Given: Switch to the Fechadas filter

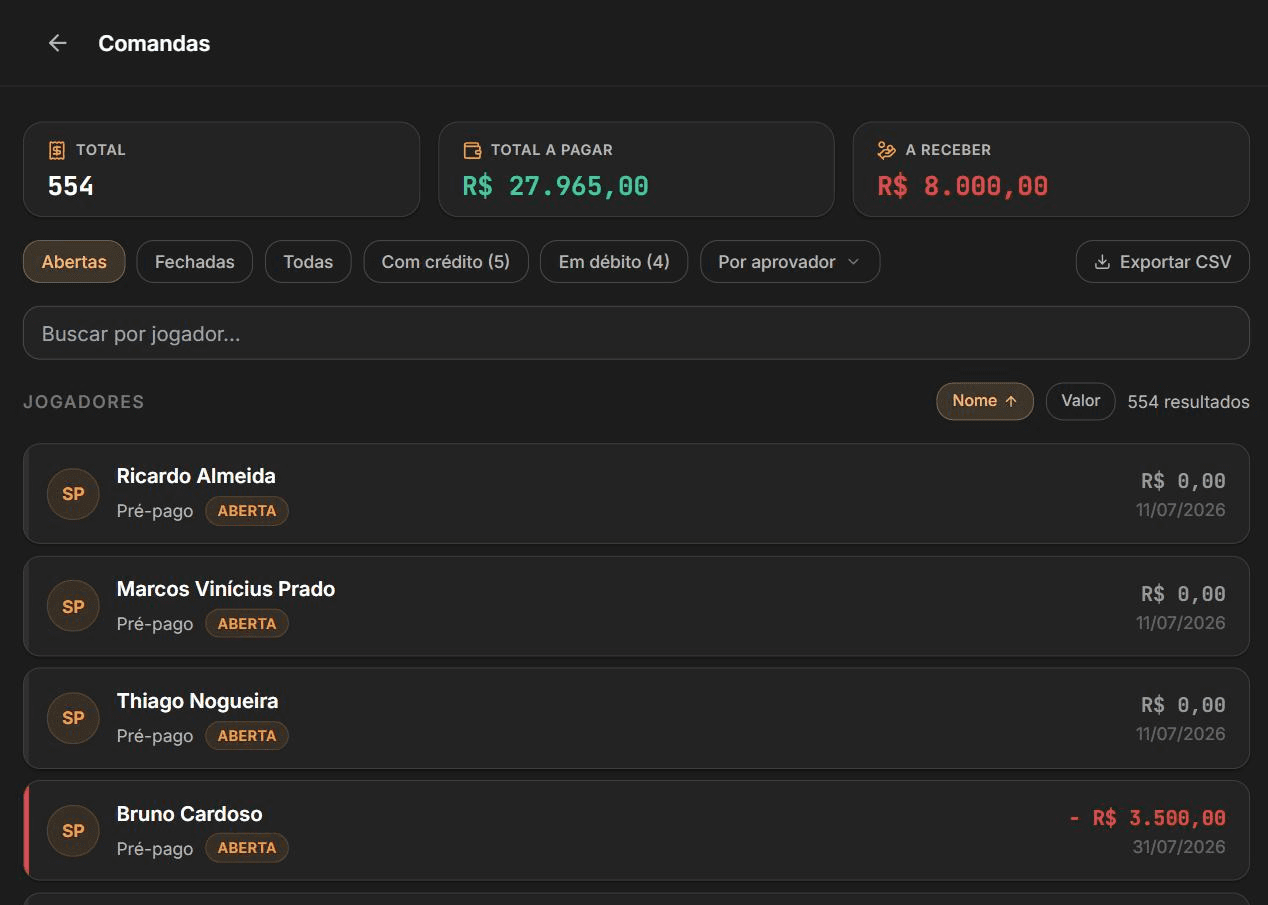Looking at the screenshot, I should 195,262.
